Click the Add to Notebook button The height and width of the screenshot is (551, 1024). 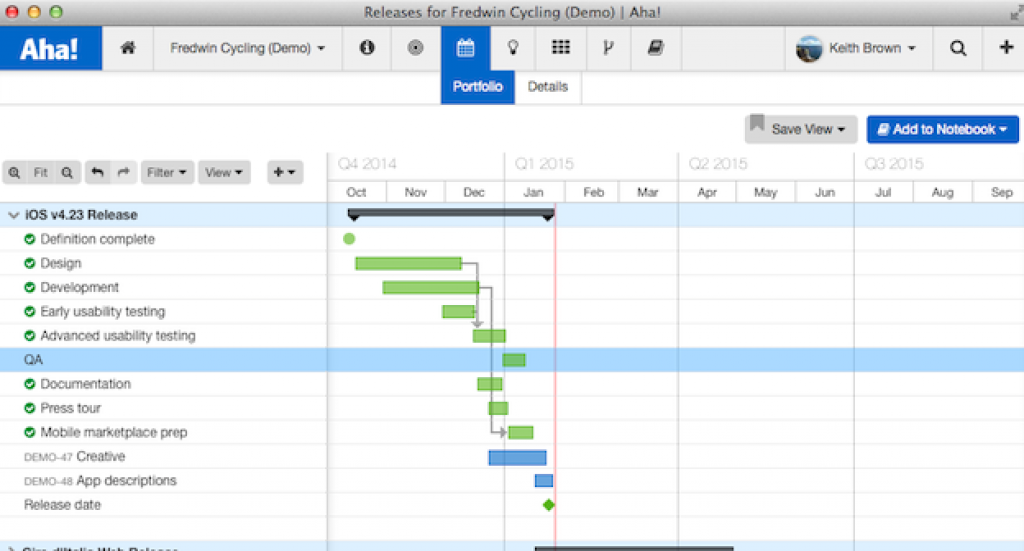coord(942,129)
